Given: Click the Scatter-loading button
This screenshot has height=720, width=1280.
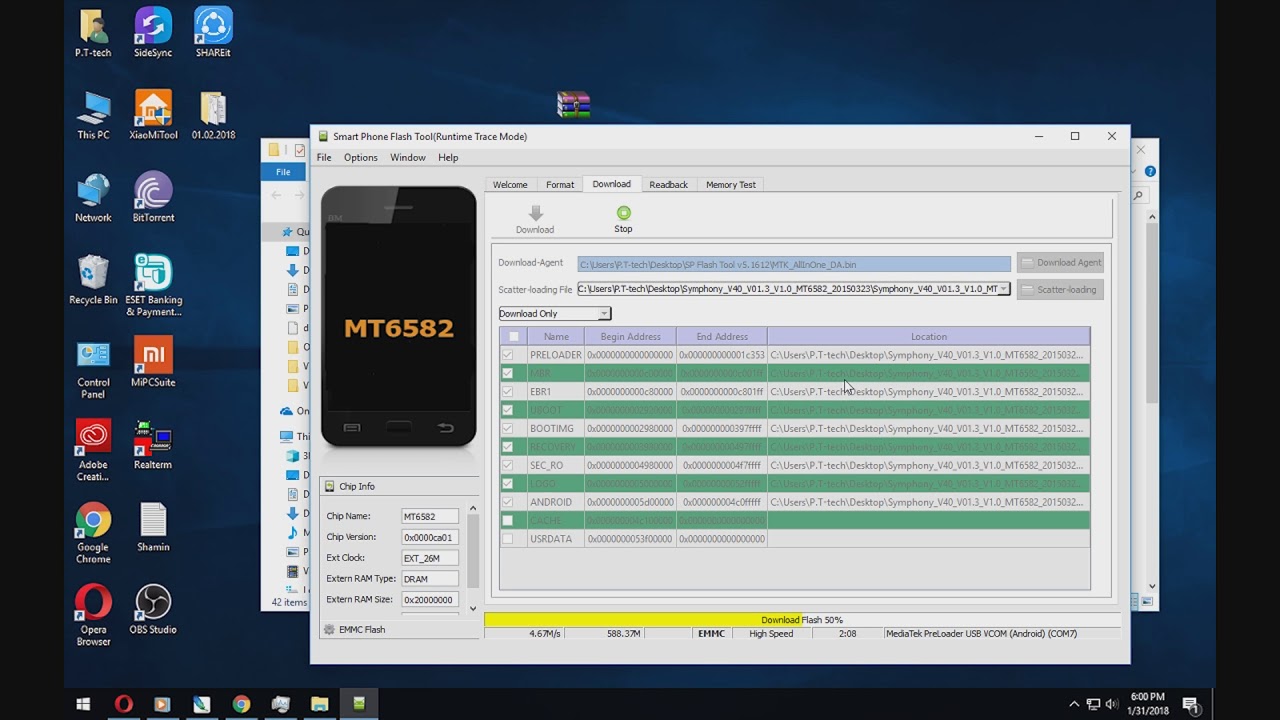Looking at the screenshot, I should tap(1060, 290).
